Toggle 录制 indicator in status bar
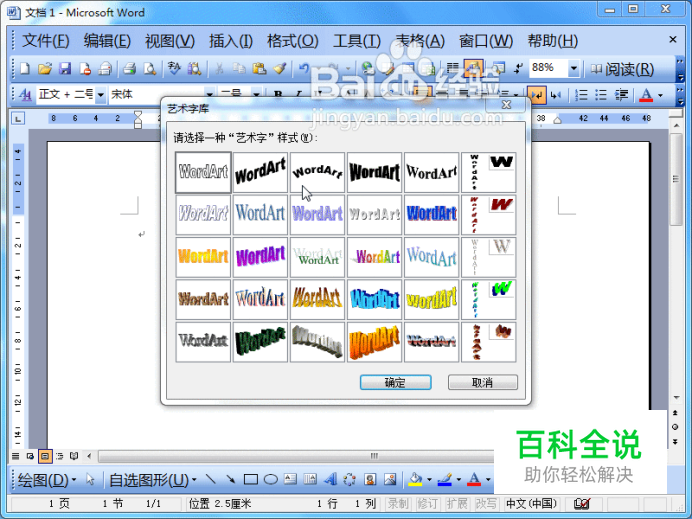This screenshot has width=692, height=519. [x=398, y=504]
